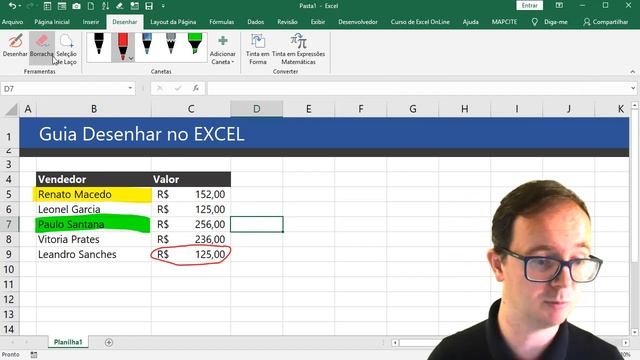Open the Adicionar Caneta dropdown
Image resolution: width=640 pixels, height=360 pixels.
222,49
